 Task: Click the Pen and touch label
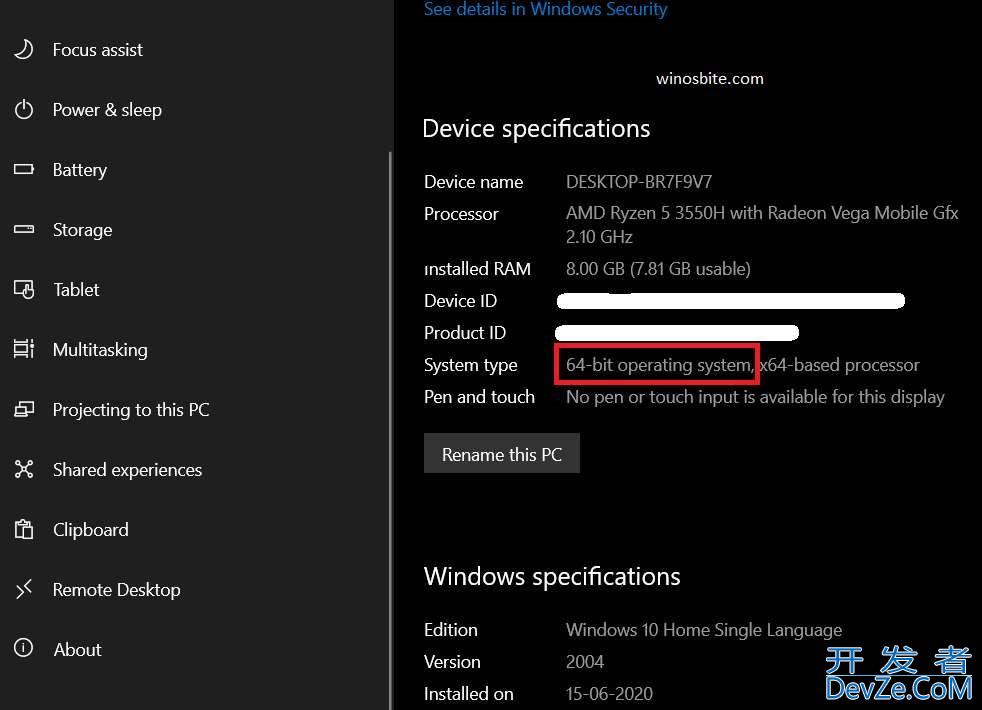tap(479, 396)
